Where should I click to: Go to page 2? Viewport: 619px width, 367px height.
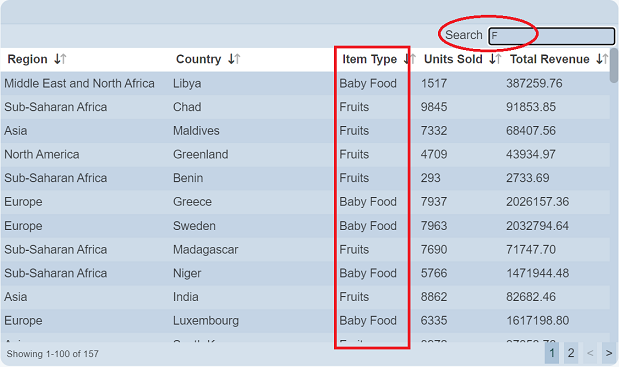(x=571, y=353)
